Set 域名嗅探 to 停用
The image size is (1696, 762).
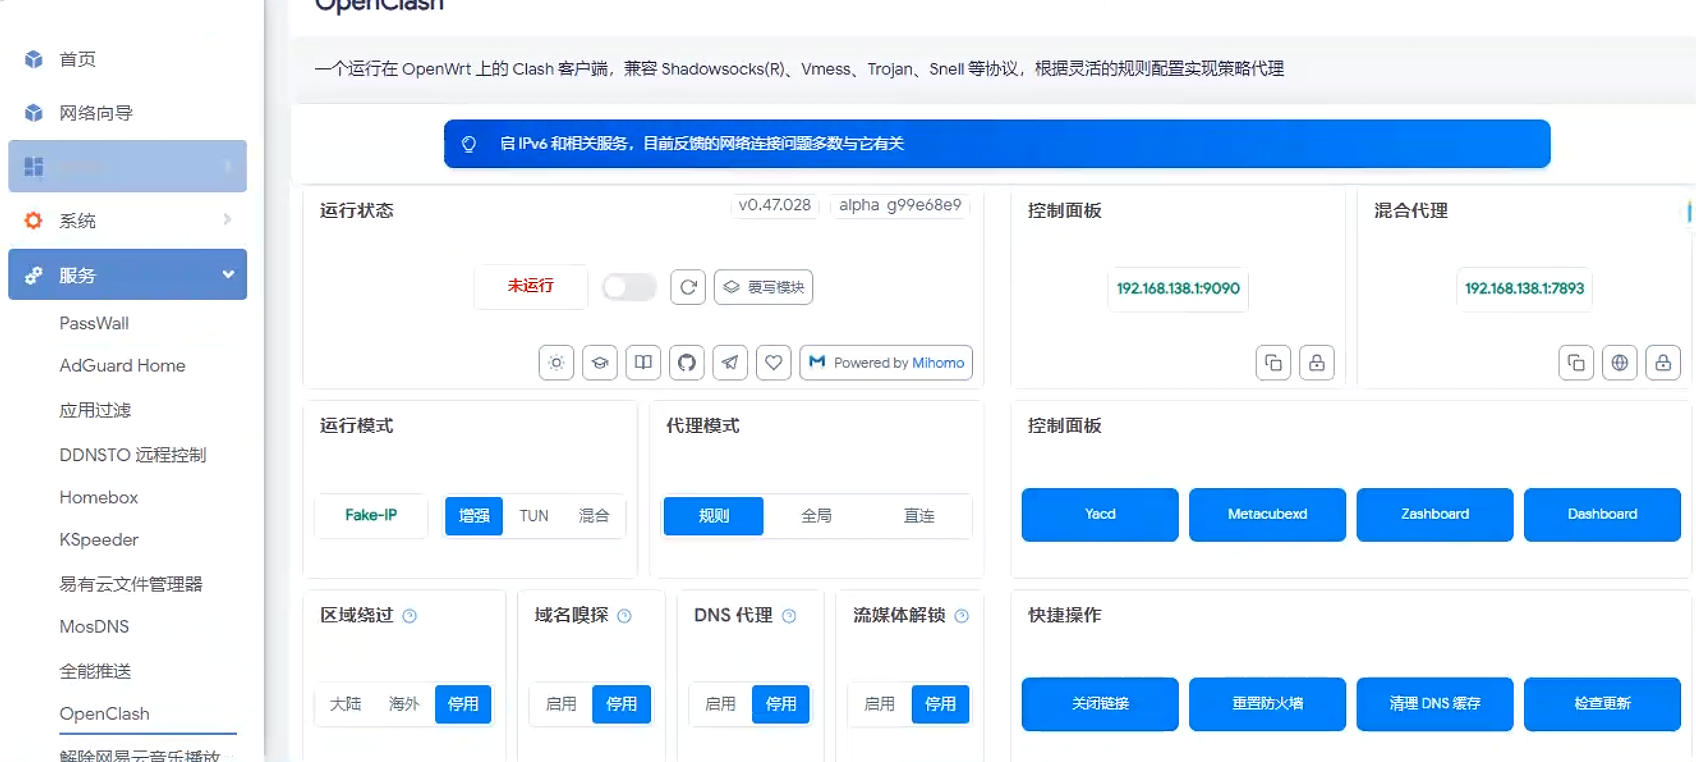[621, 704]
